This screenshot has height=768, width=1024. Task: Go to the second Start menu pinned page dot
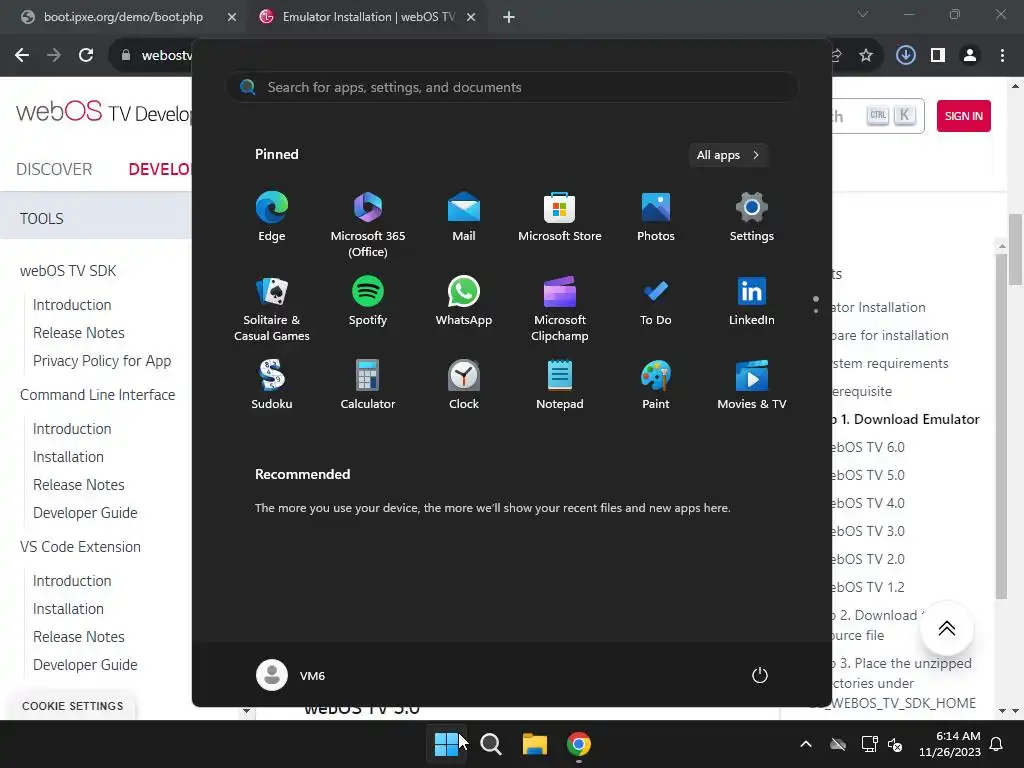[816, 311]
